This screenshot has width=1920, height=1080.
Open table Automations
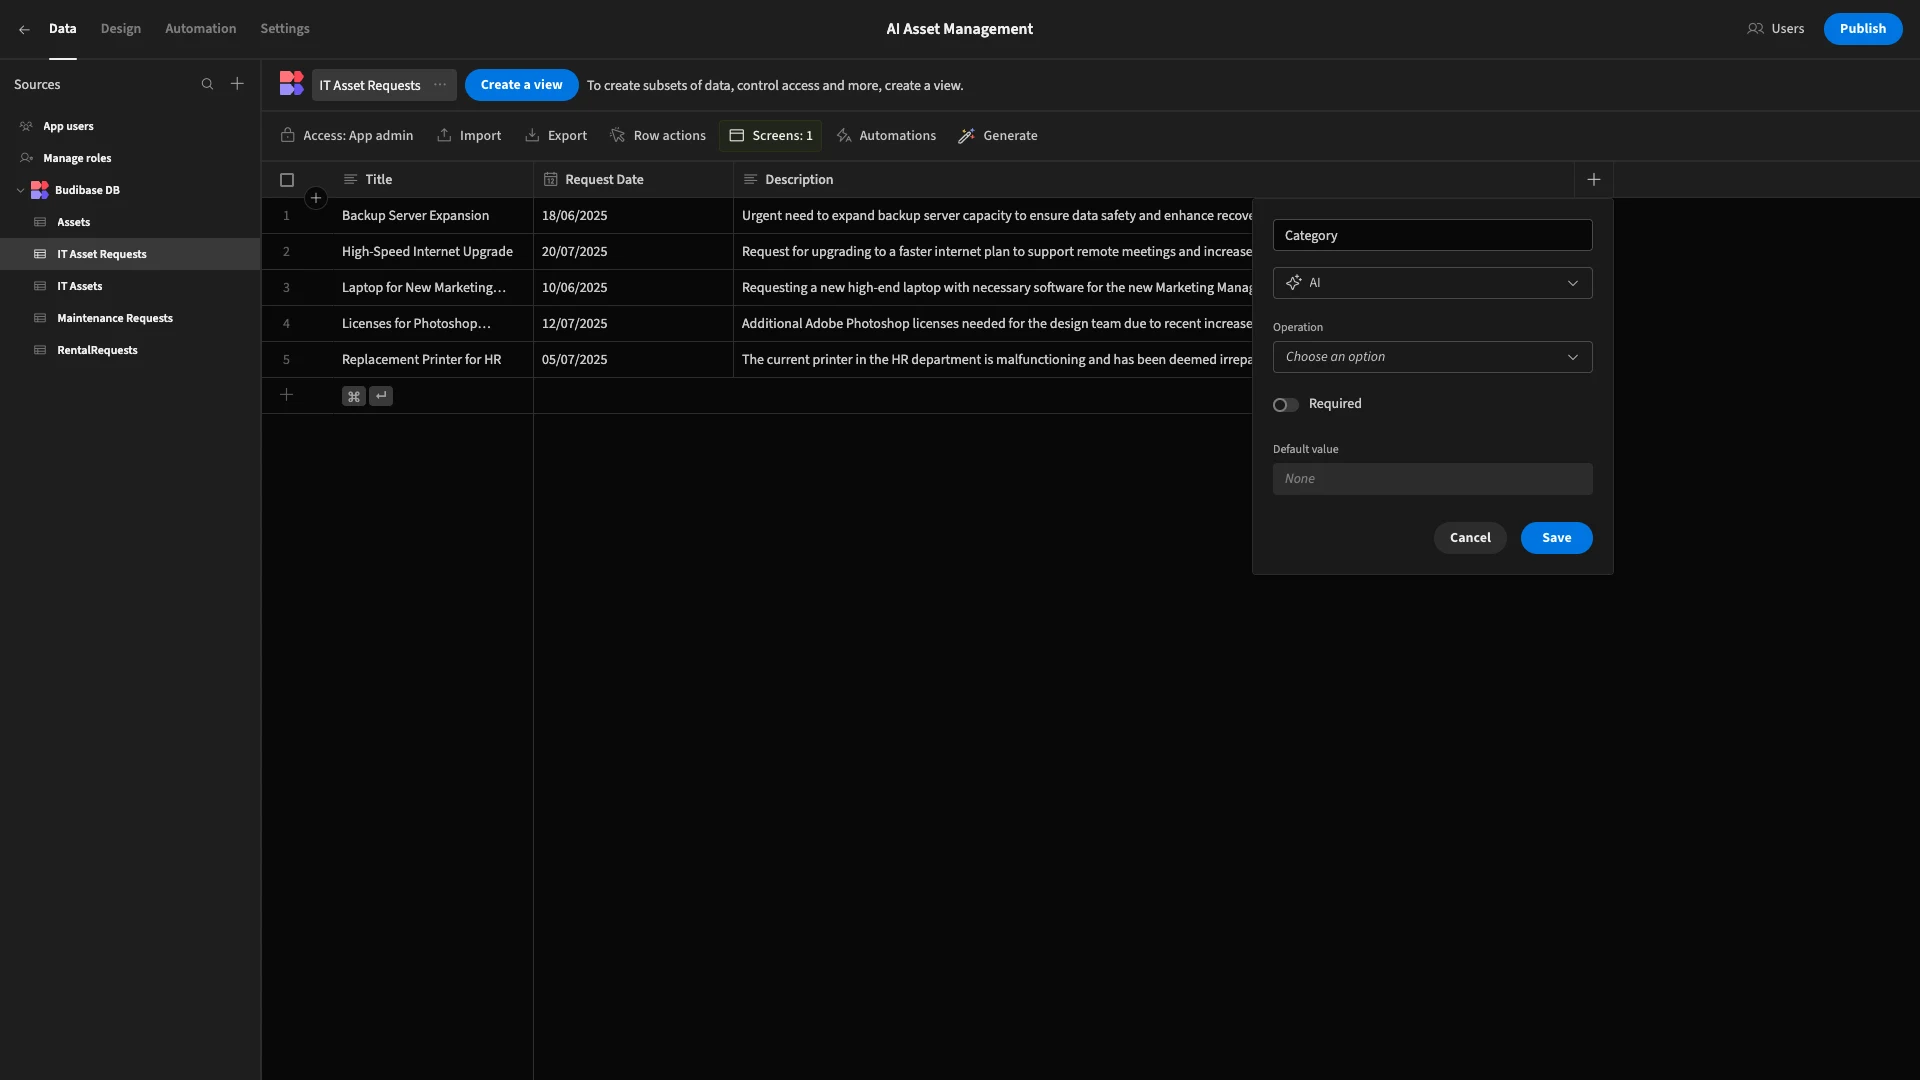[x=886, y=136]
